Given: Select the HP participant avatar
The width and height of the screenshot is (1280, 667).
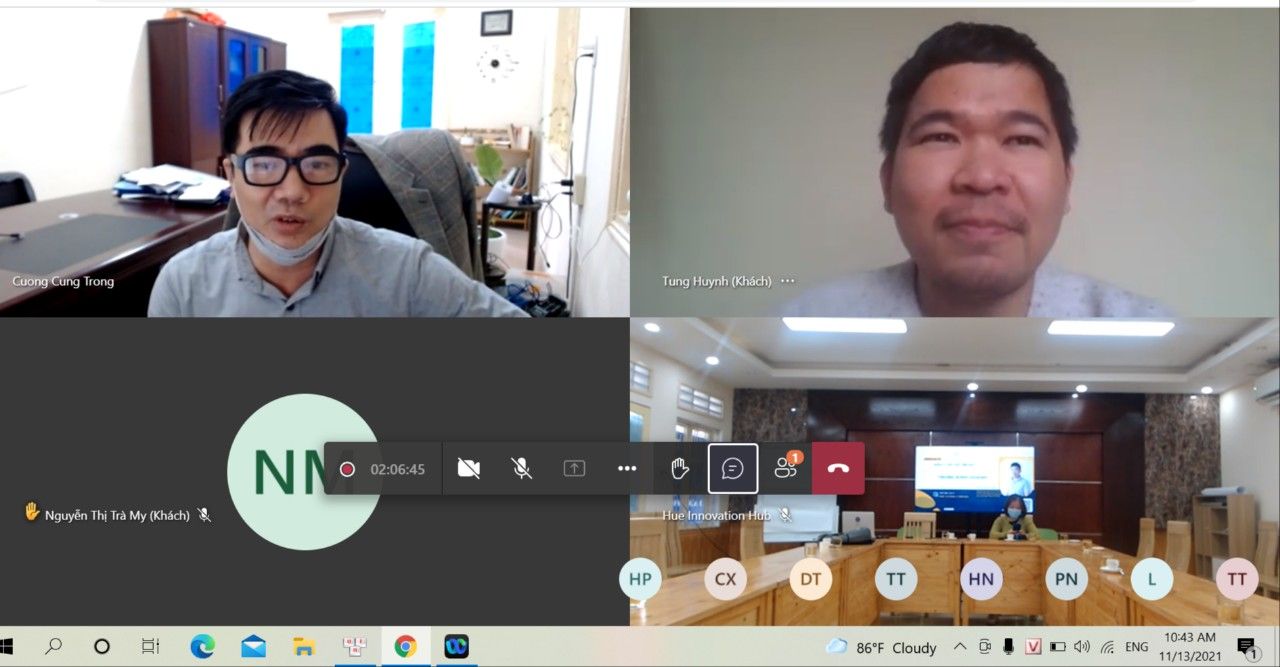Looking at the screenshot, I should click(x=640, y=579).
